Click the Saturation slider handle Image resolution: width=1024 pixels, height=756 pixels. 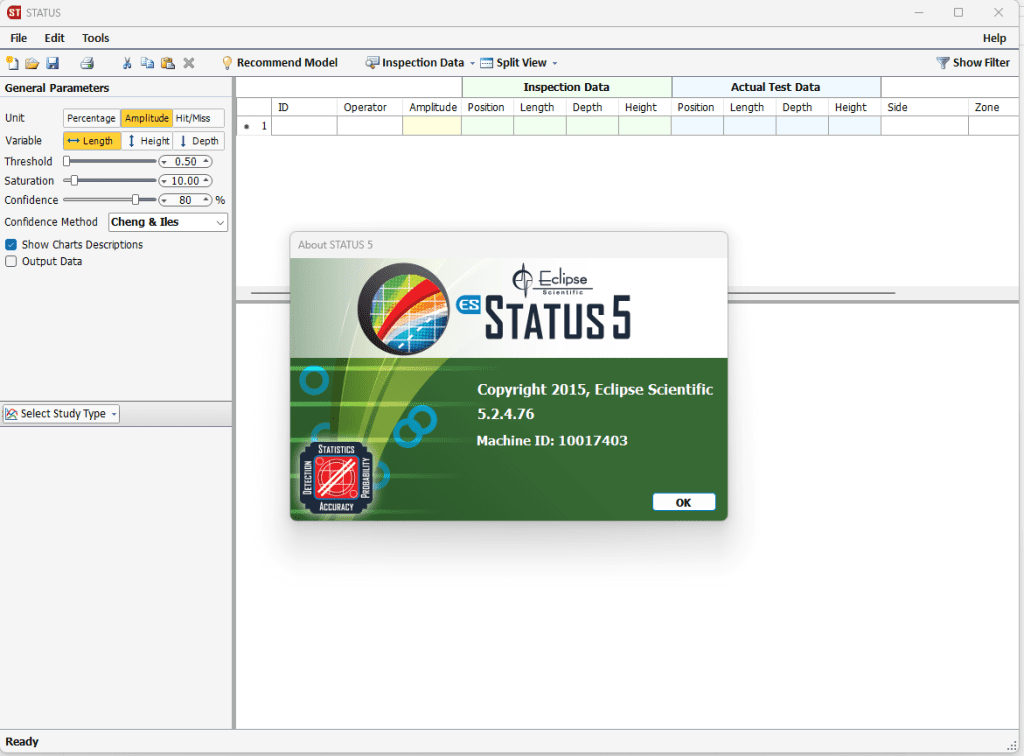click(74, 181)
